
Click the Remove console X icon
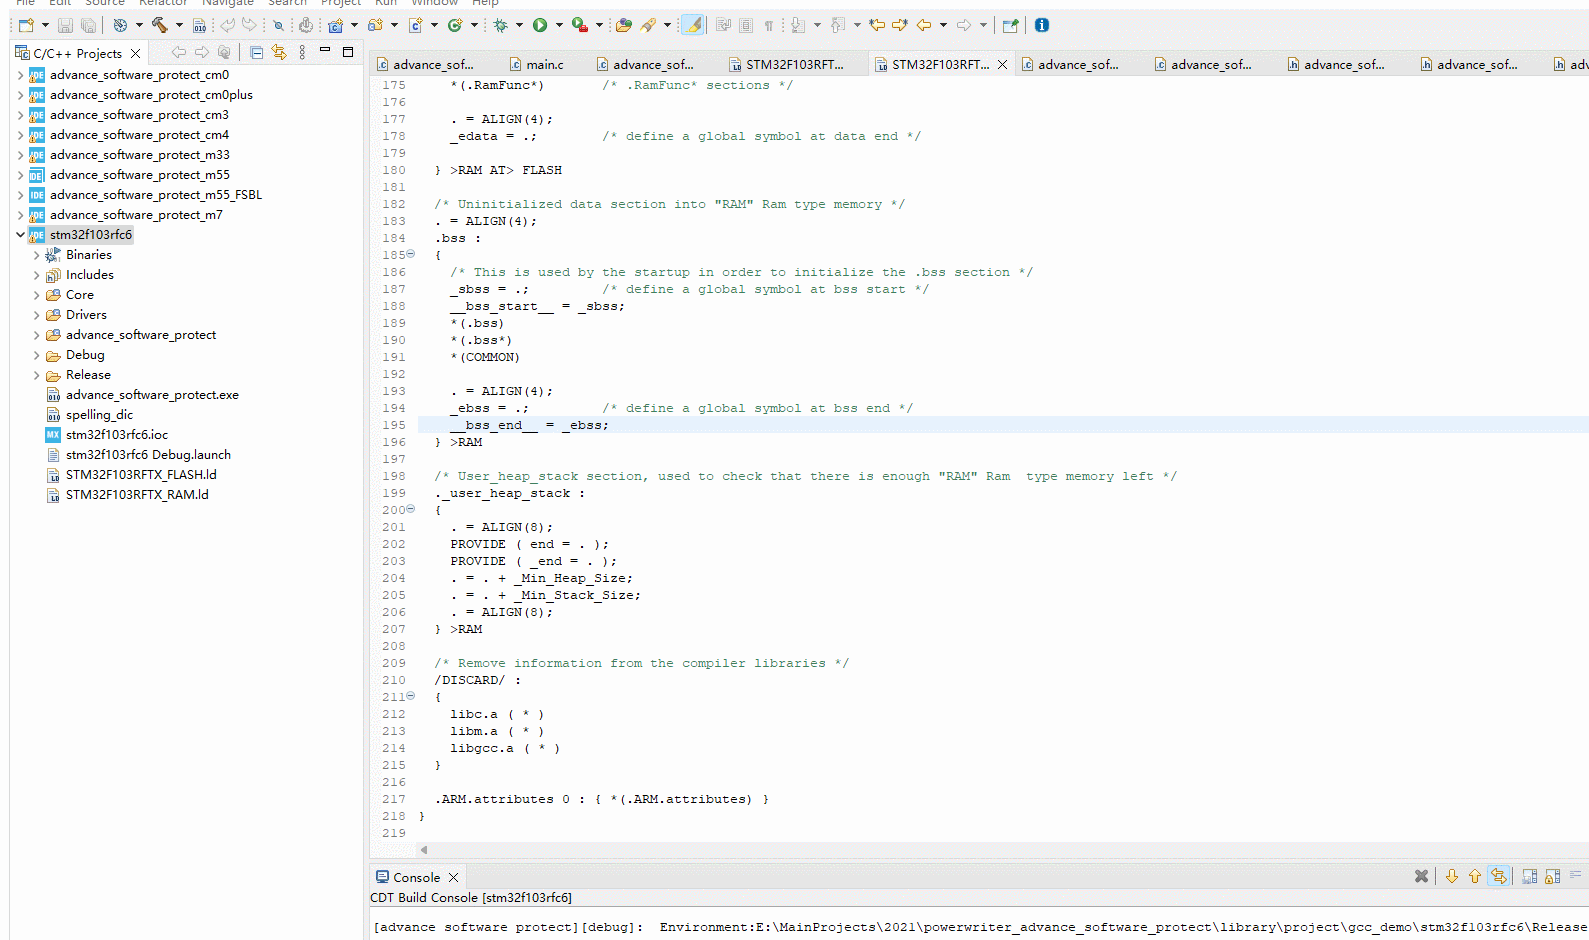pyautogui.click(x=1421, y=876)
